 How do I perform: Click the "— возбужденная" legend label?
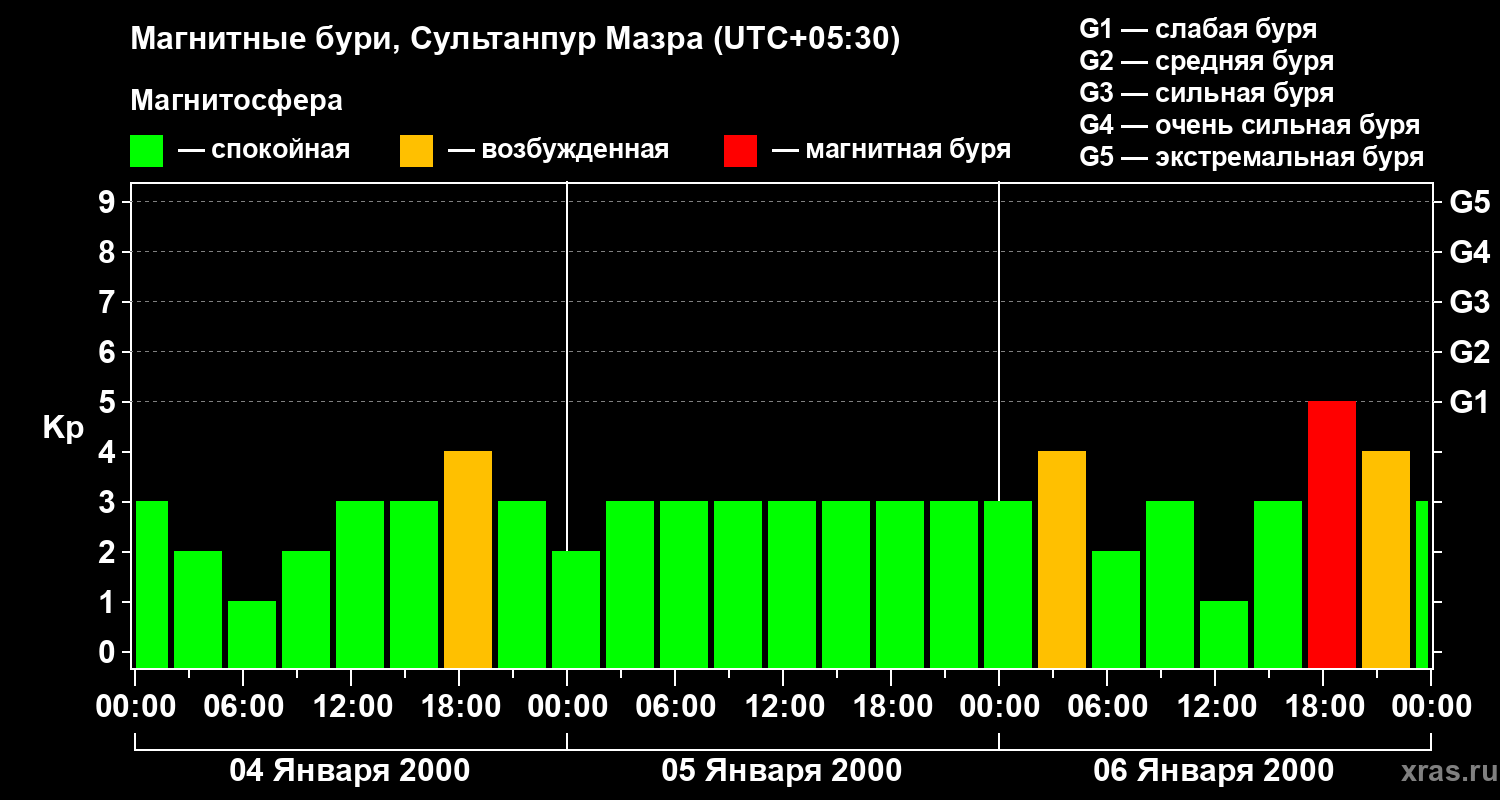pyautogui.click(x=558, y=151)
